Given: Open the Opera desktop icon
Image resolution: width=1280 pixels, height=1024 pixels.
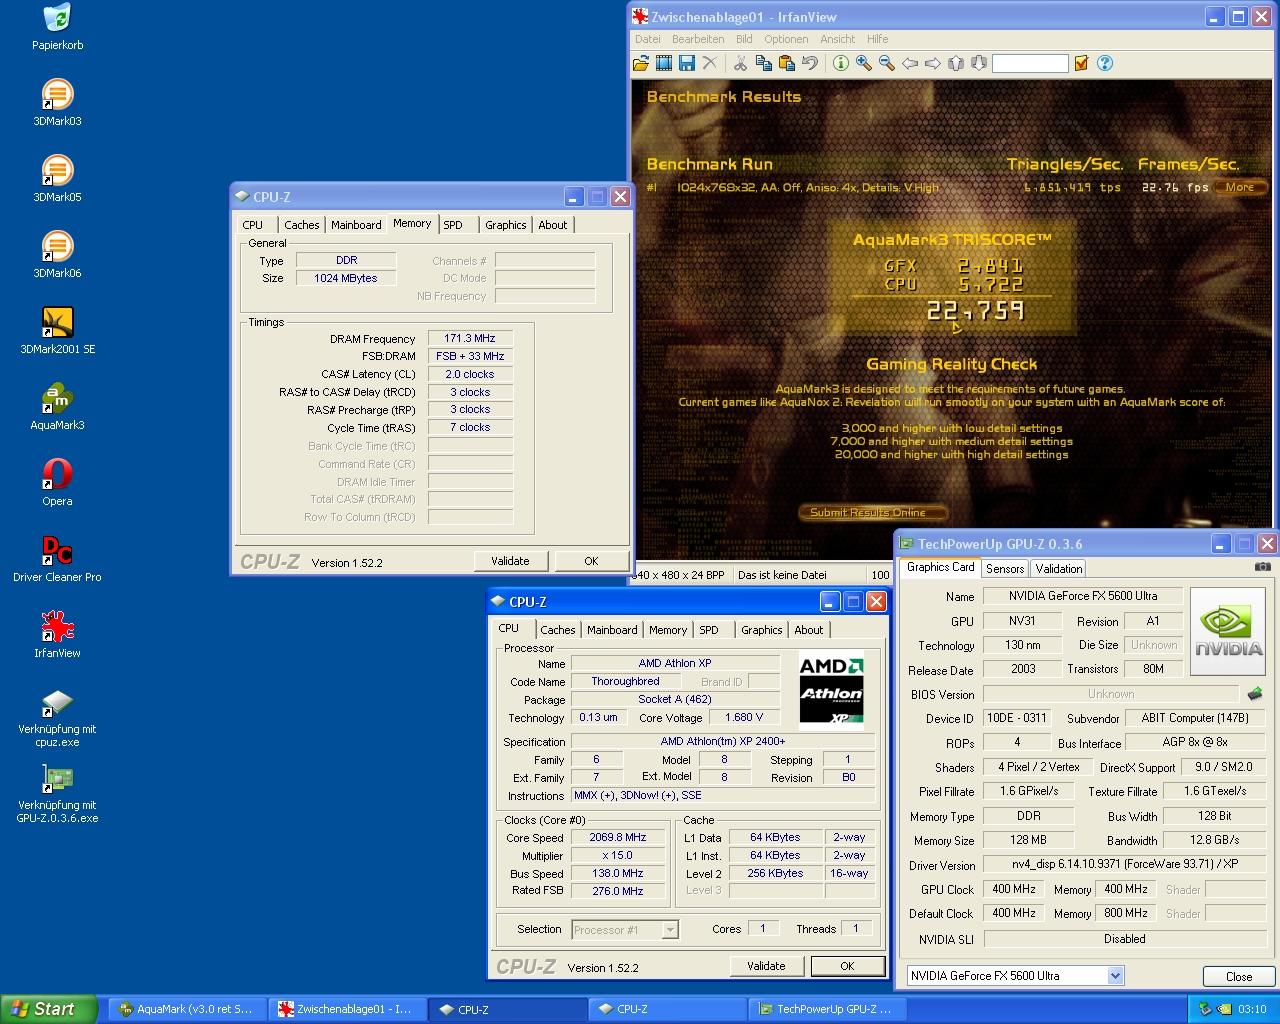Looking at the screenshot, I should point(57,483).
